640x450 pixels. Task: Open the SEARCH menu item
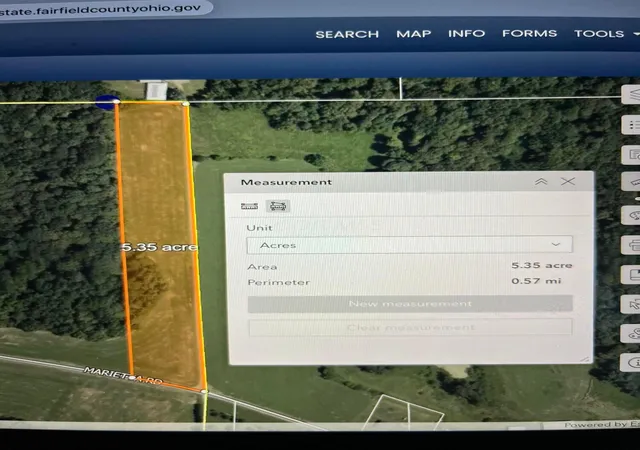pyautogui.click(x=347, y=34)
